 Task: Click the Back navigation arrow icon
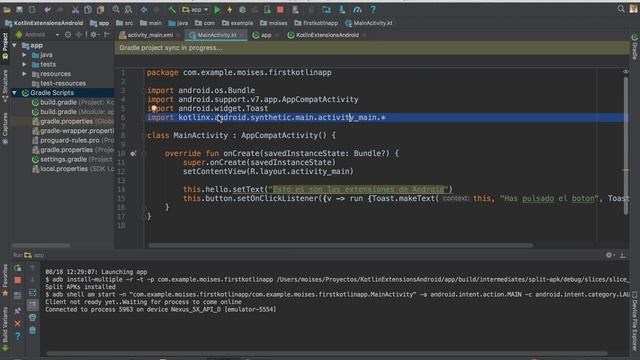(x=144, y=9)
